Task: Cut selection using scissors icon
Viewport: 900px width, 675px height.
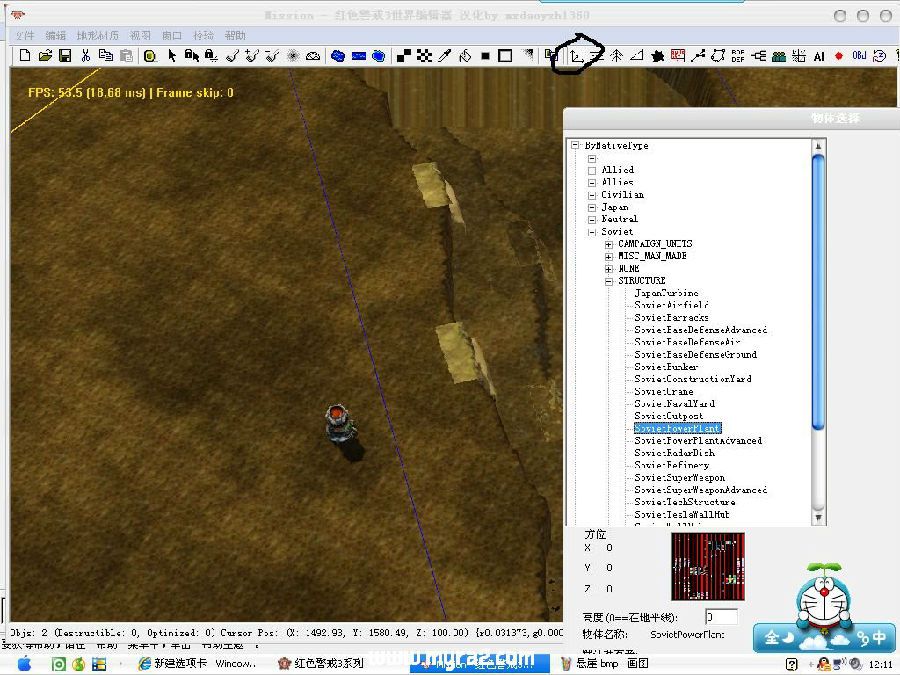Action: tap(86, 56)
